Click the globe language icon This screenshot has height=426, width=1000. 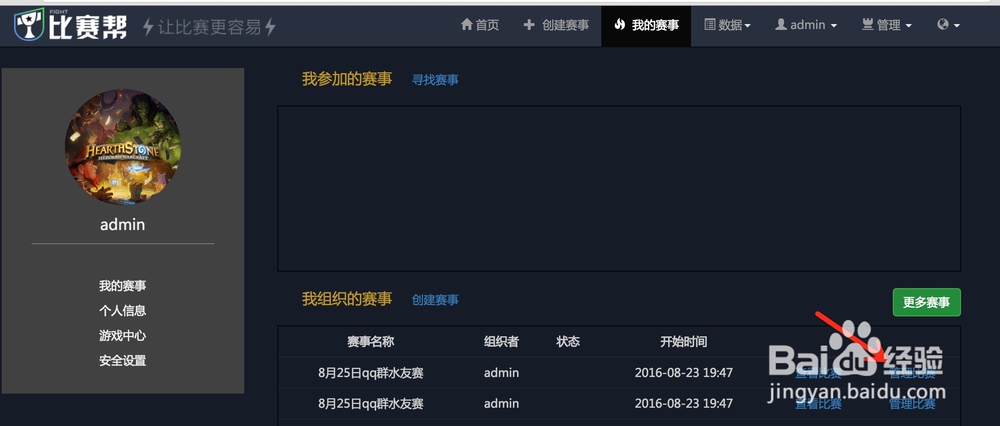[x=943, y=24]
